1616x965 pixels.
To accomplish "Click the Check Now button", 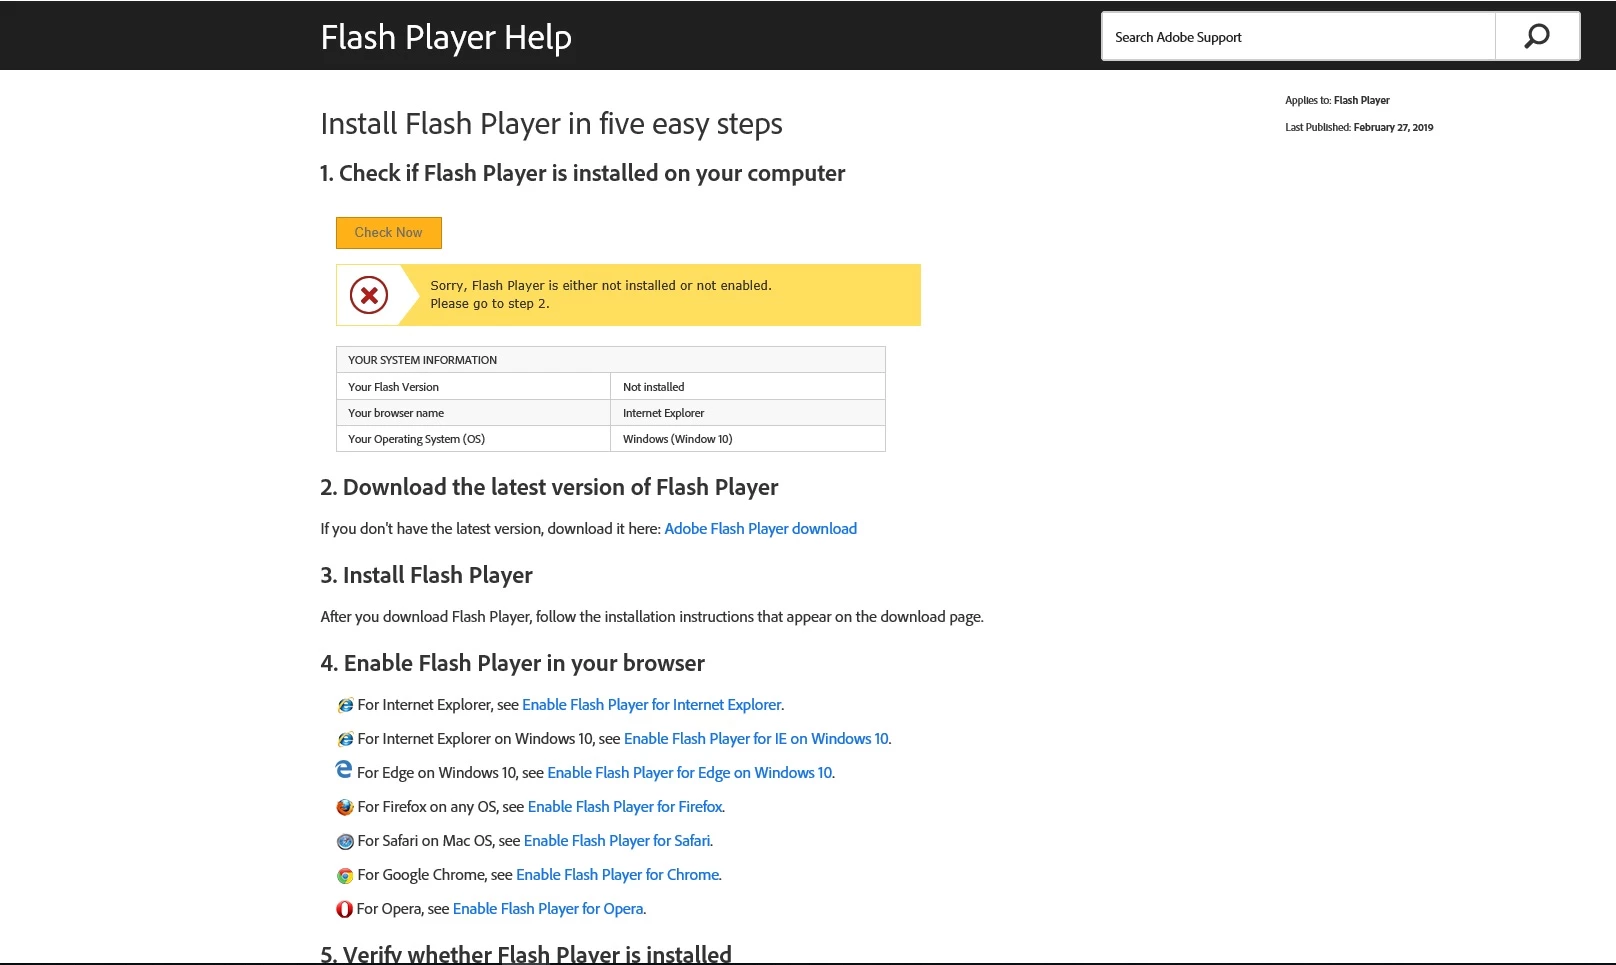I will (x=388, y=232).
